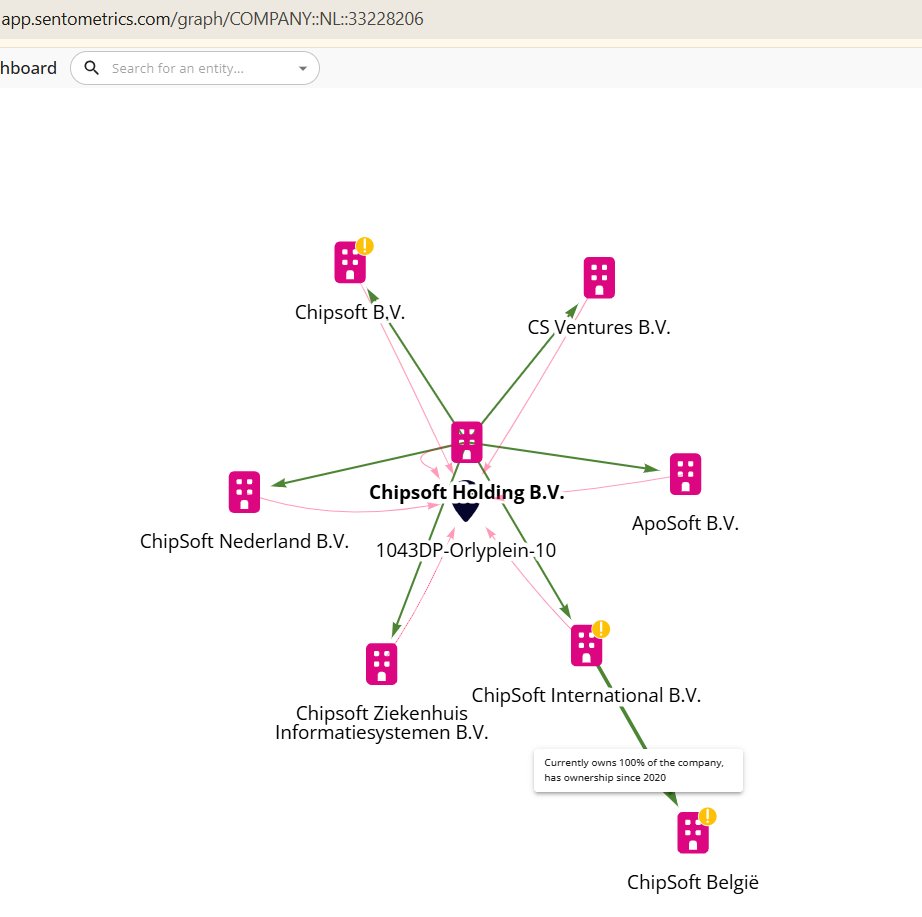Click the ownership tooltip 'Currently owns 100%'

click(x=638, y=770)
